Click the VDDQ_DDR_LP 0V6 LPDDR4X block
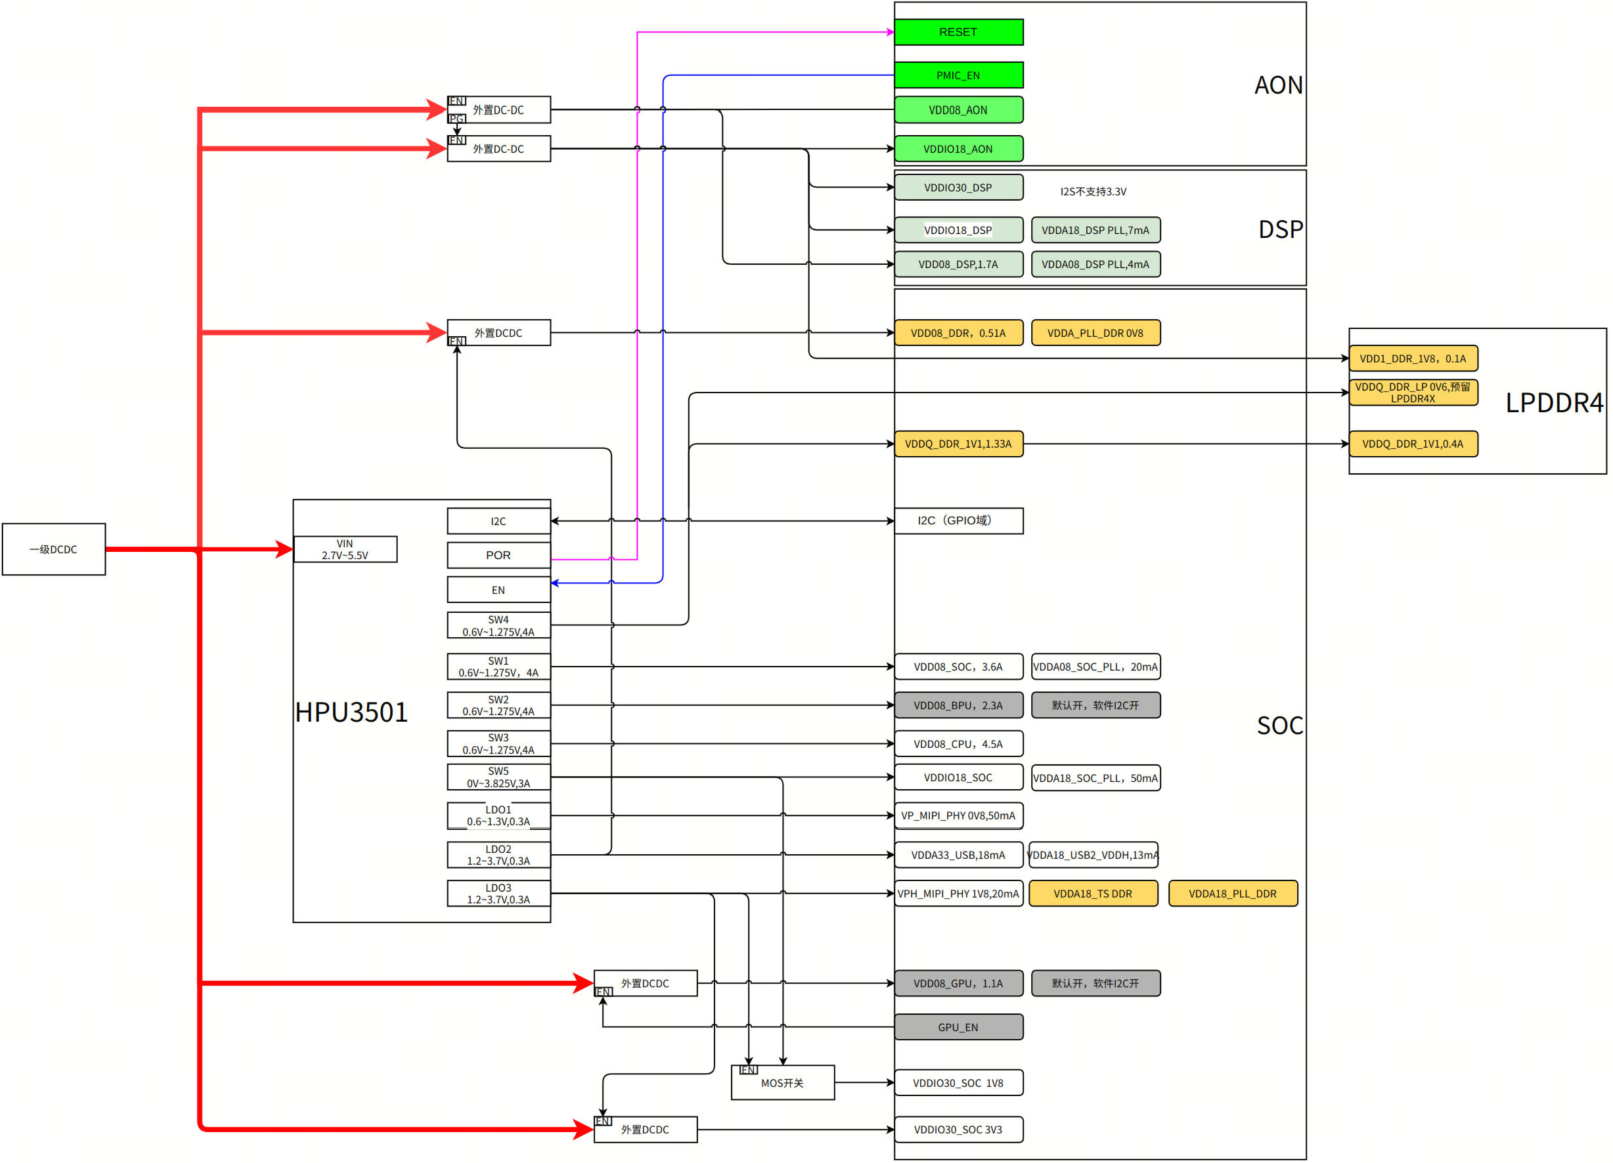This screenshot has height=1163, width=1613. [1413, 392]
